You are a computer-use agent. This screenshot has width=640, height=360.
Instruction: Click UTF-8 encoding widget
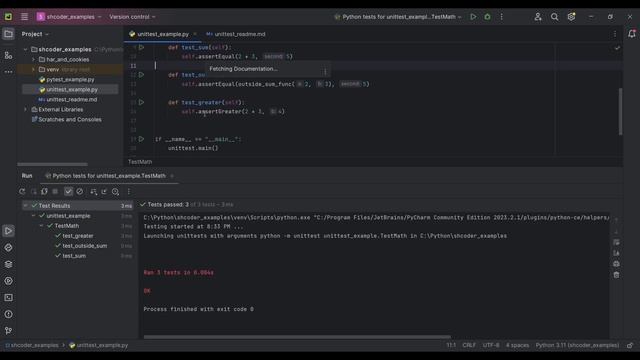point(491,345)
